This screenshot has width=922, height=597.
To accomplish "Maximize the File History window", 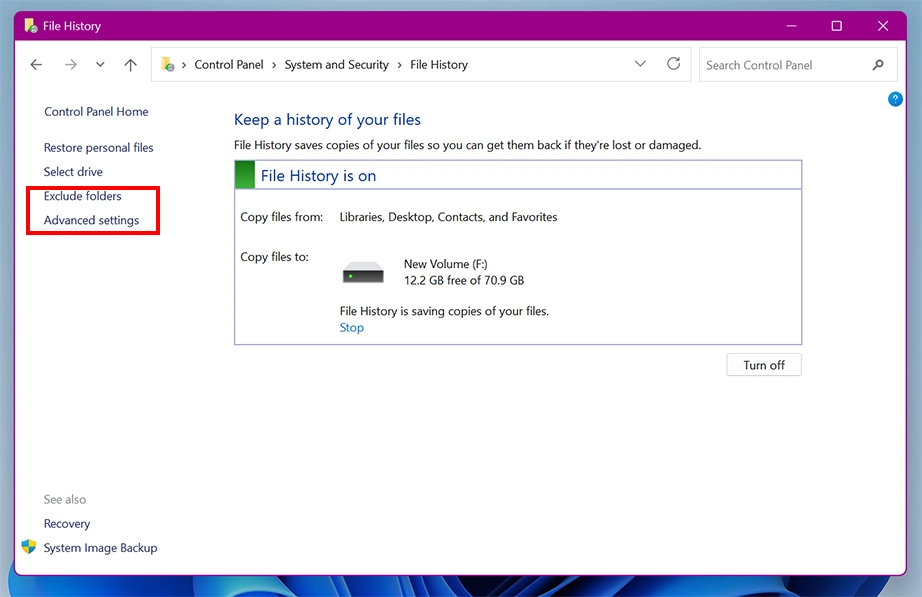I will point(837,26).
